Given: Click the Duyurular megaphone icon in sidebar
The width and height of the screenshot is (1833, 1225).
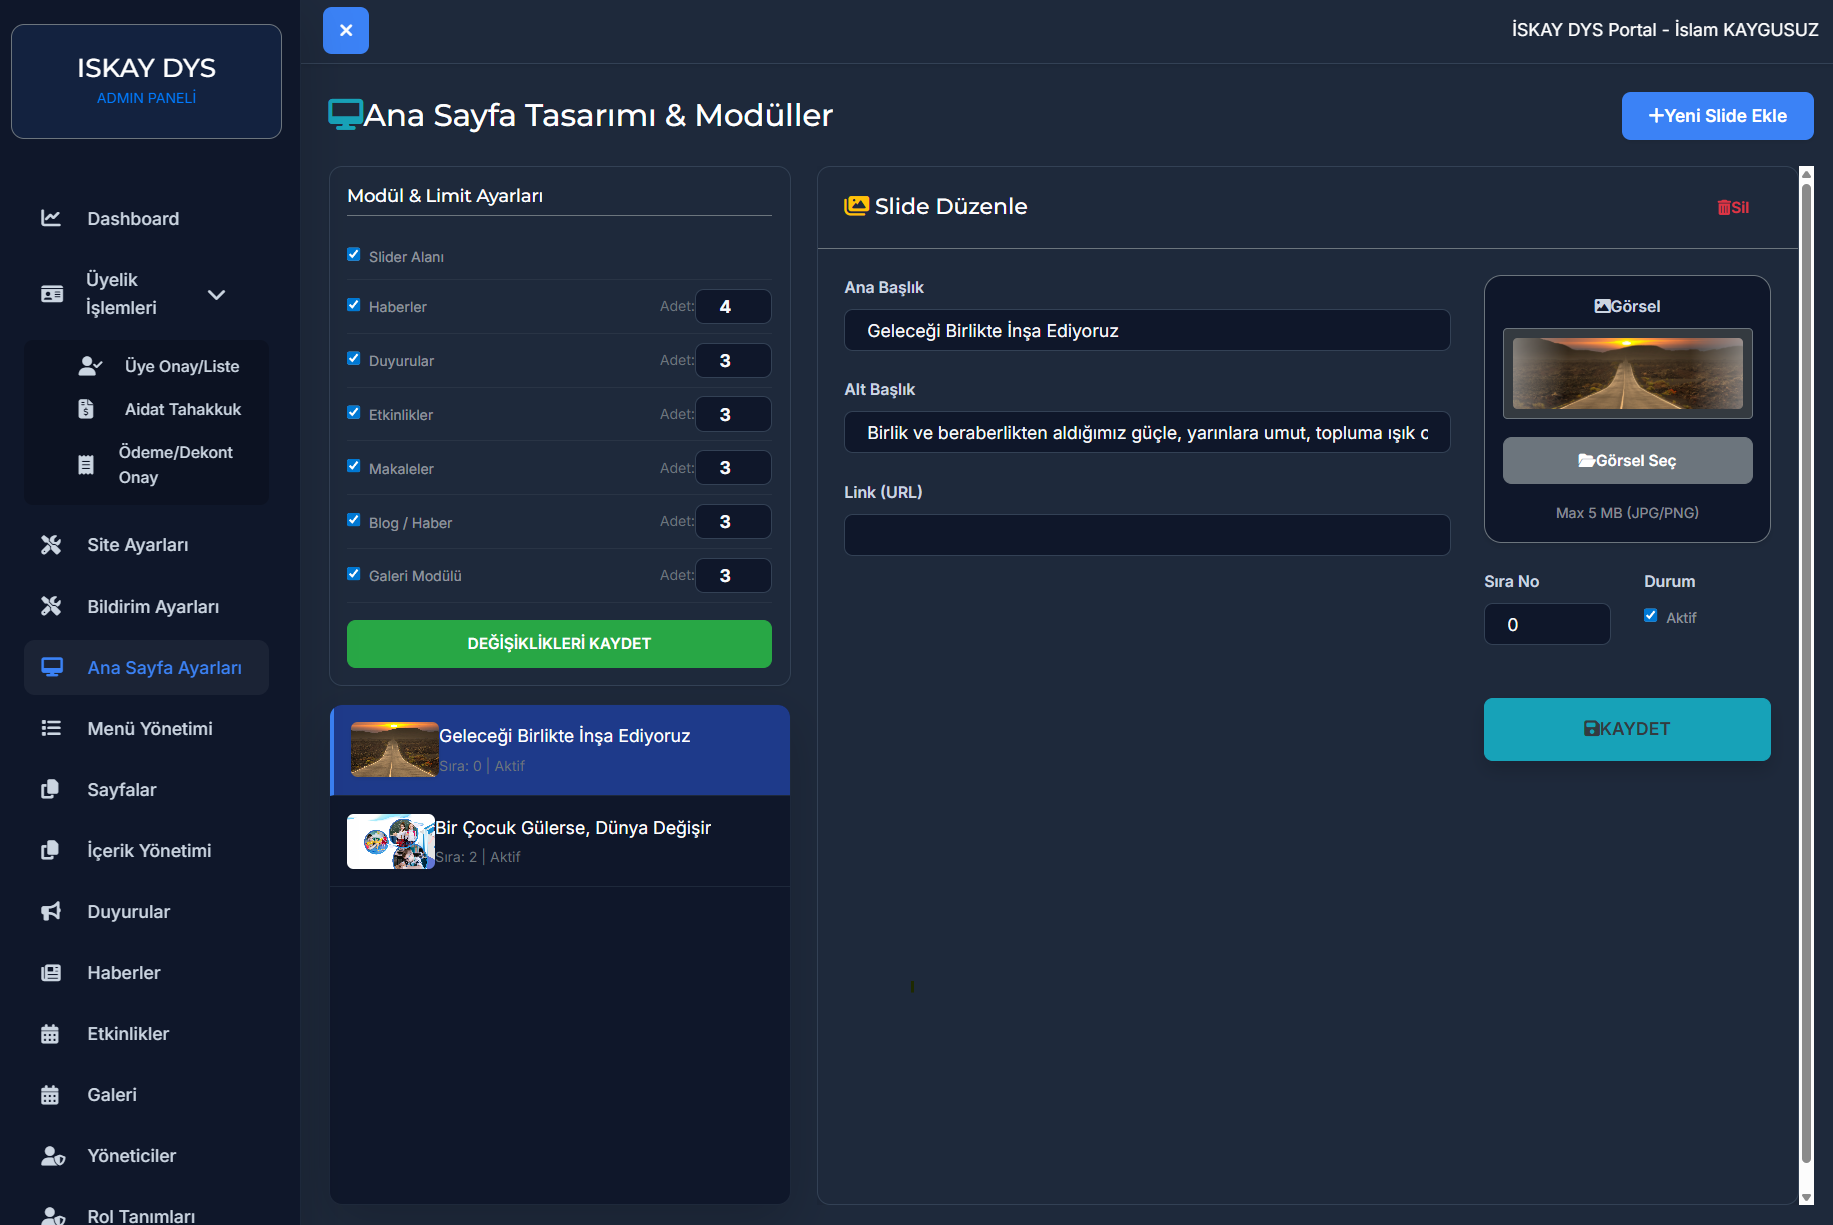Looking at the screenshot, I should tap(51, 911).
